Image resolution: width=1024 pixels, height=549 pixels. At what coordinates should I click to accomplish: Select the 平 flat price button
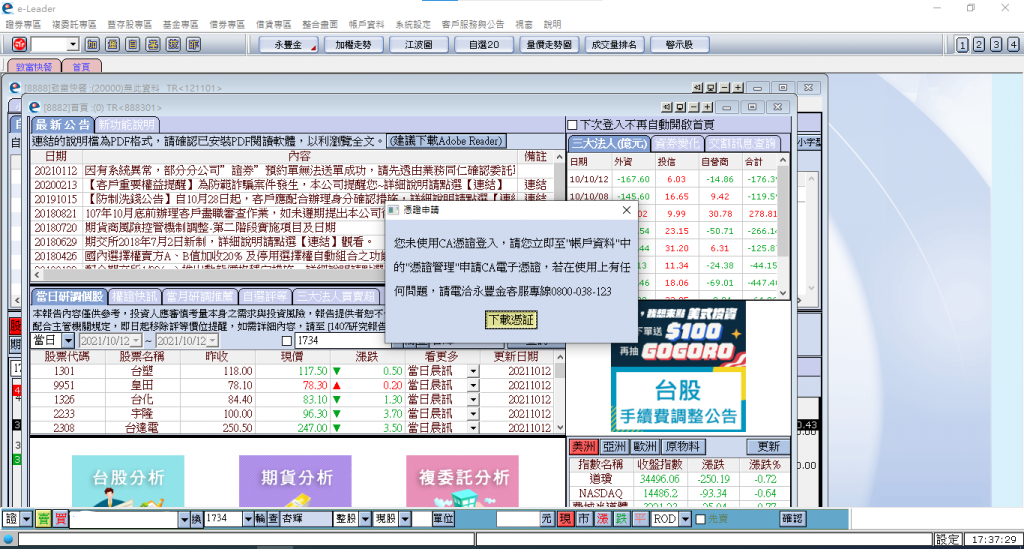click(641, 519)
